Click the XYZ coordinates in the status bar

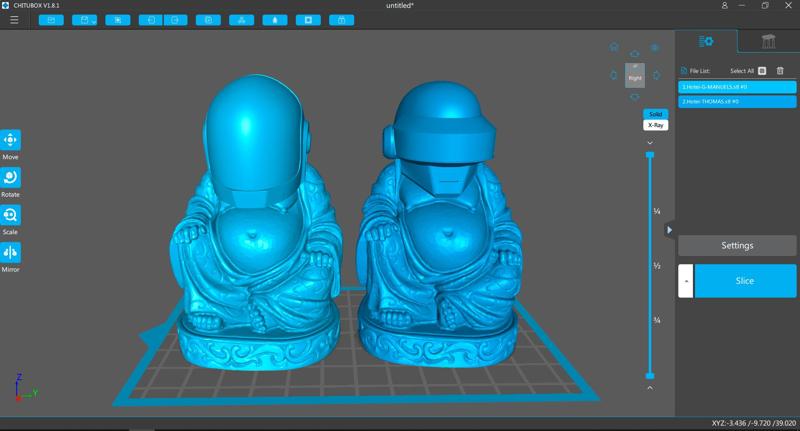tap(754, 423)
